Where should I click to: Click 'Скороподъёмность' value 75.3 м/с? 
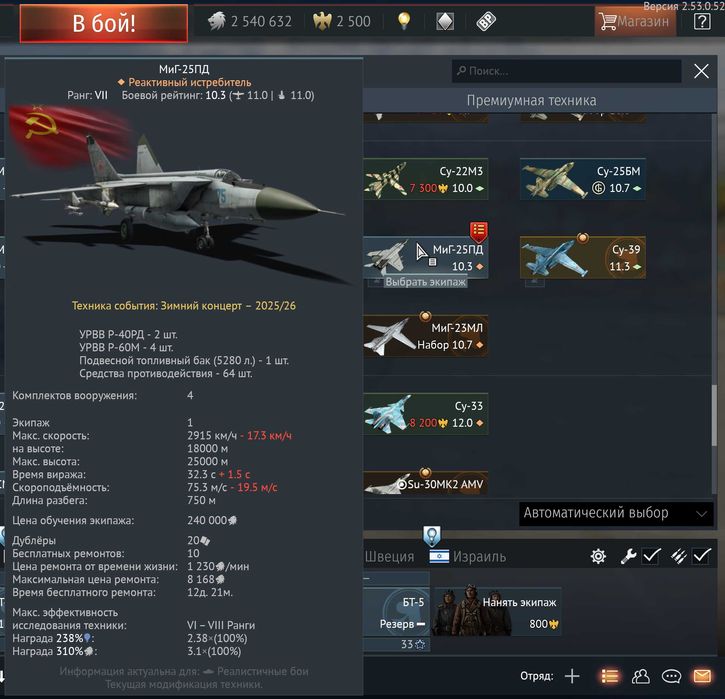point(207,487)
